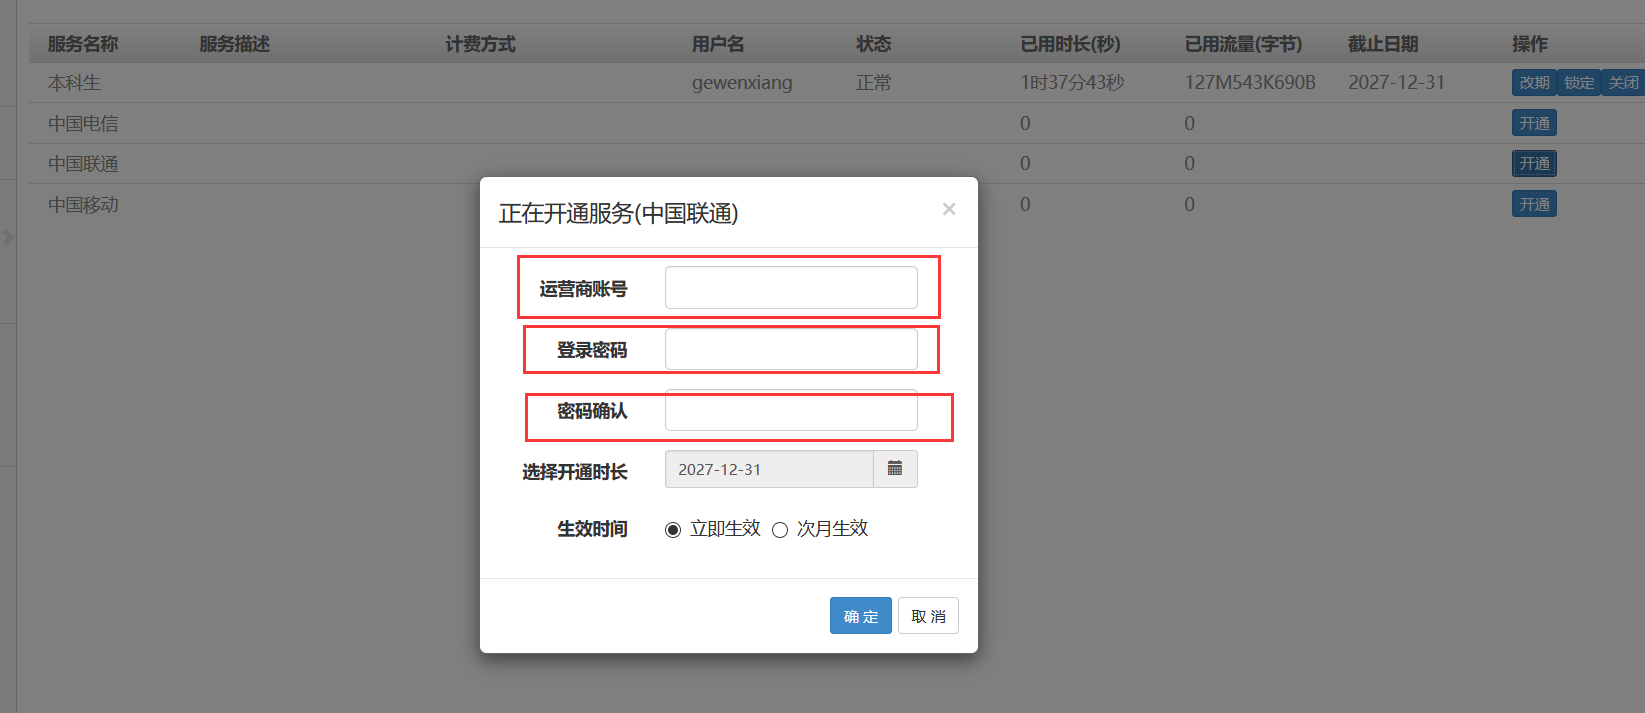
Task: Click the 生效时间 field label
Action: [592, 529]
